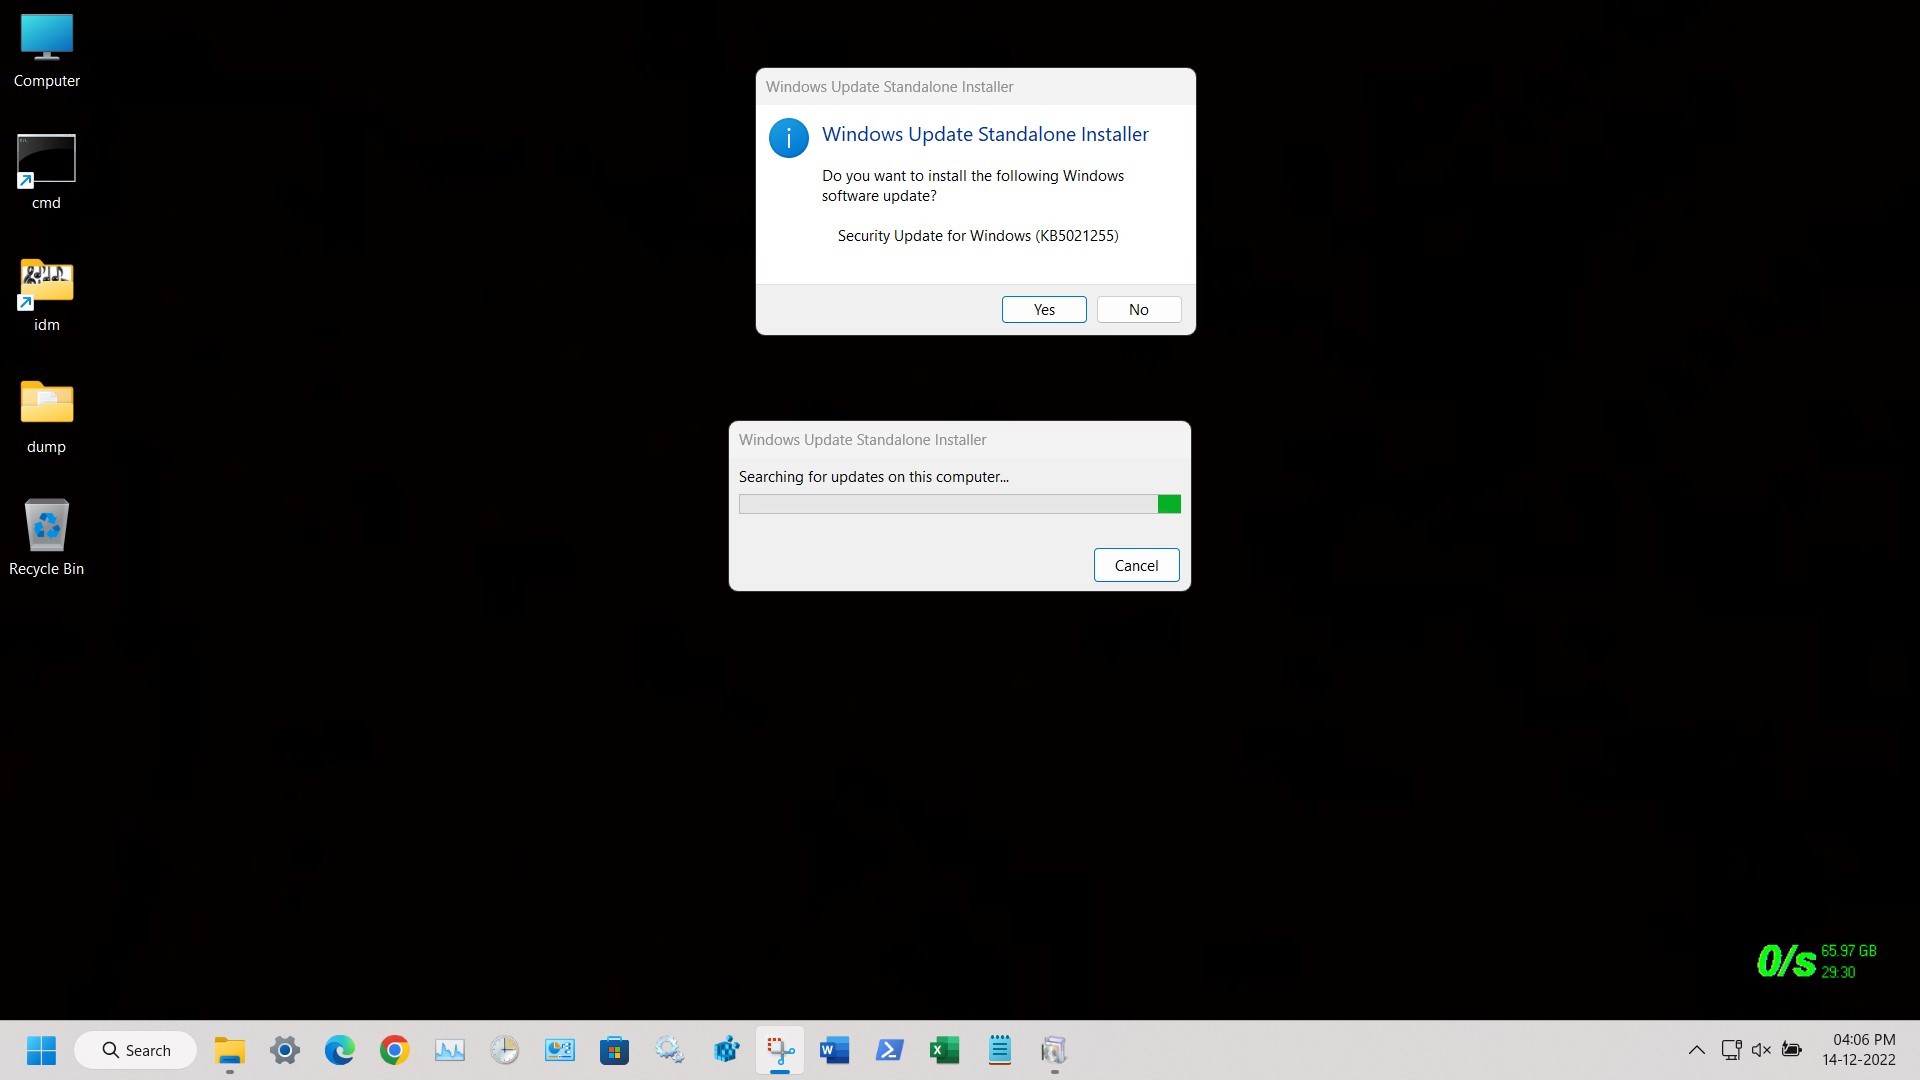Launch PowerShell from taskbar
The image size is (1920, 1080).
[x=890, y=1050]
